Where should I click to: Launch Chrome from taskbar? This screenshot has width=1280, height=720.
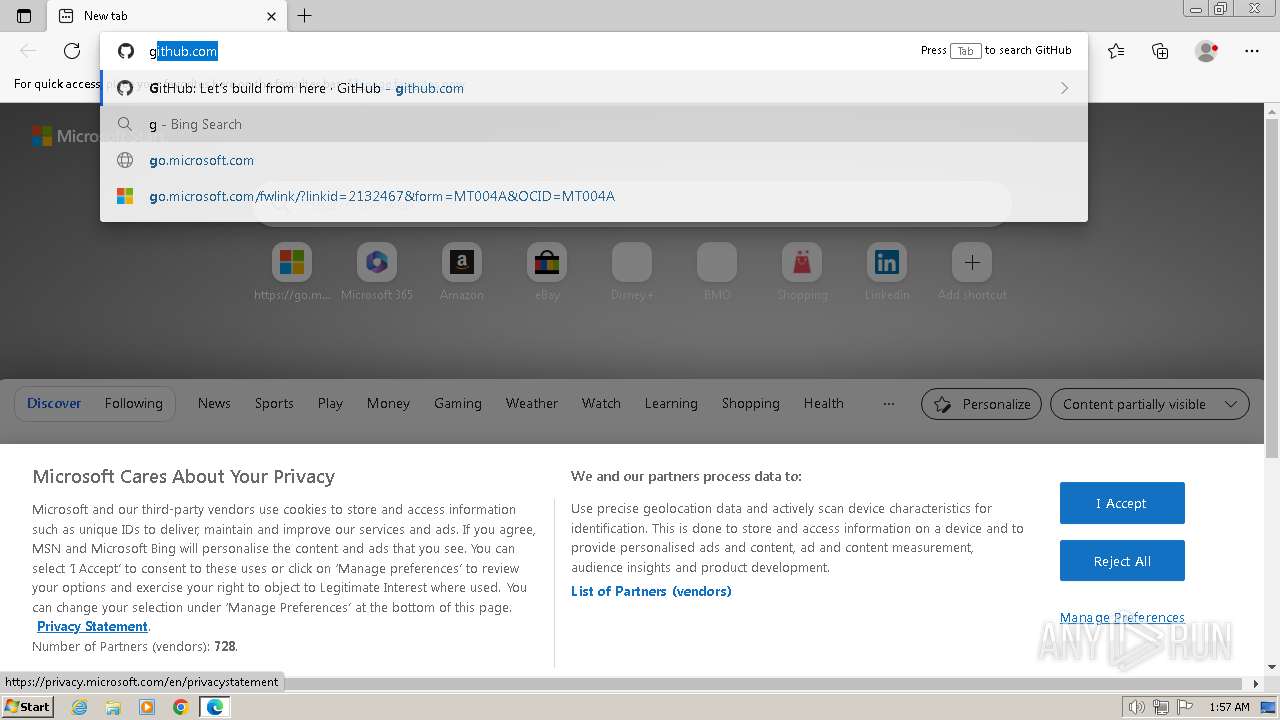pyautogui.click(x=180, y=707)
